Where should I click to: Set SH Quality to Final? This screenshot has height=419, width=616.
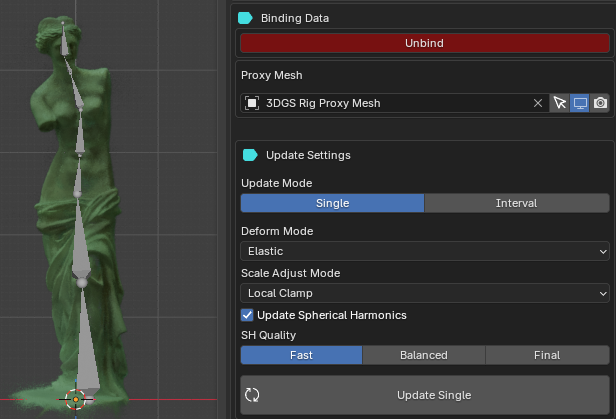point(547,355)
